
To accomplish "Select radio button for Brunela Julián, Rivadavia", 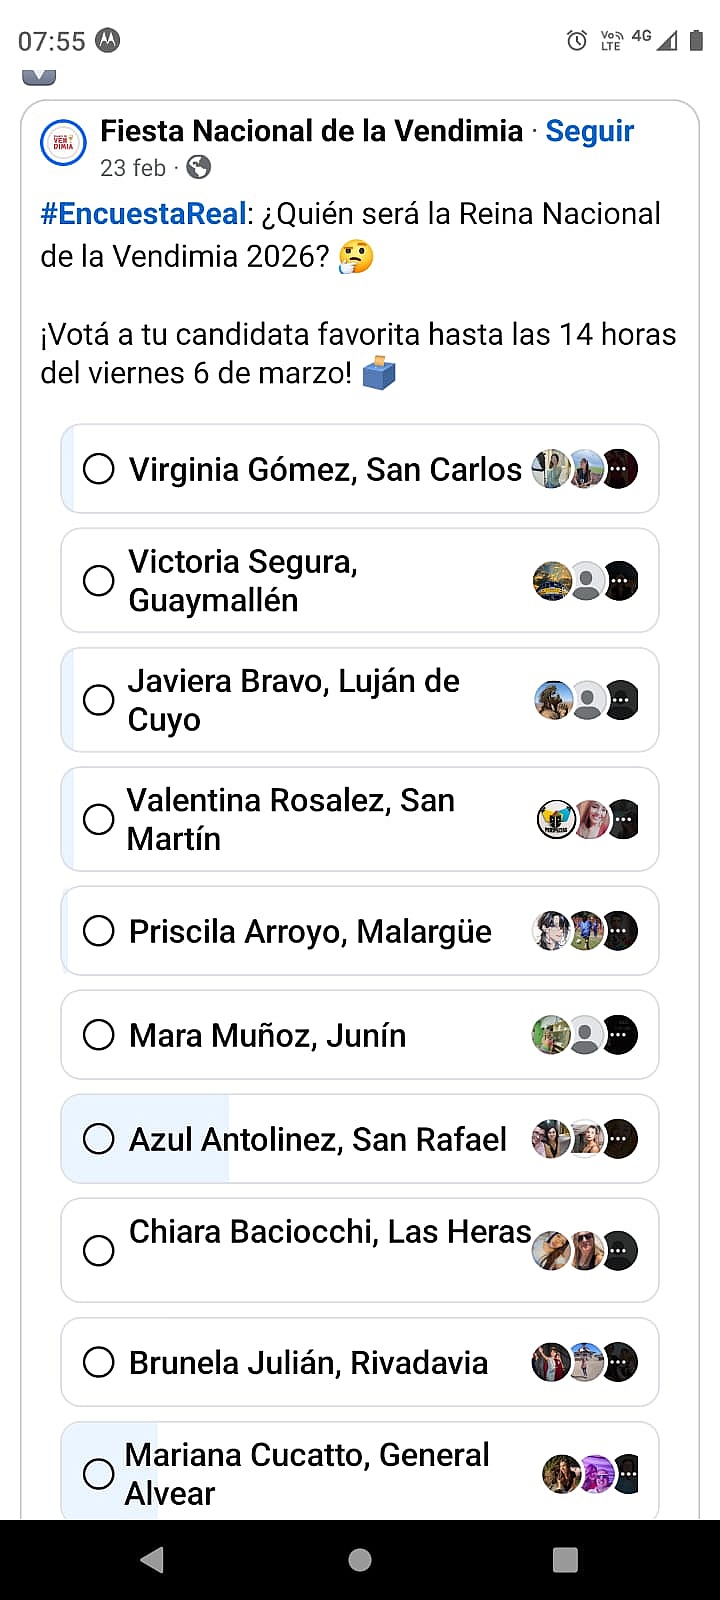I will coord(98,1362).
